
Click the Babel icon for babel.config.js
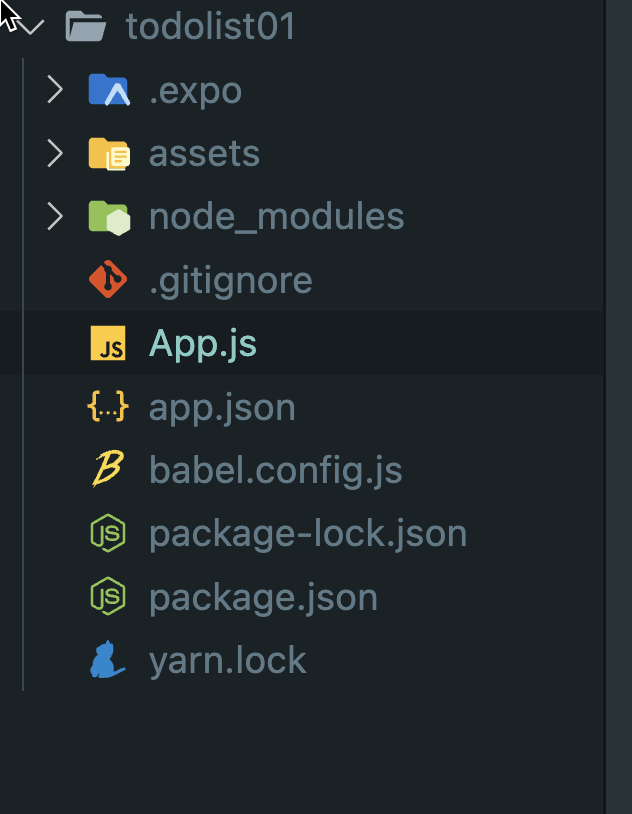(108, 469)
